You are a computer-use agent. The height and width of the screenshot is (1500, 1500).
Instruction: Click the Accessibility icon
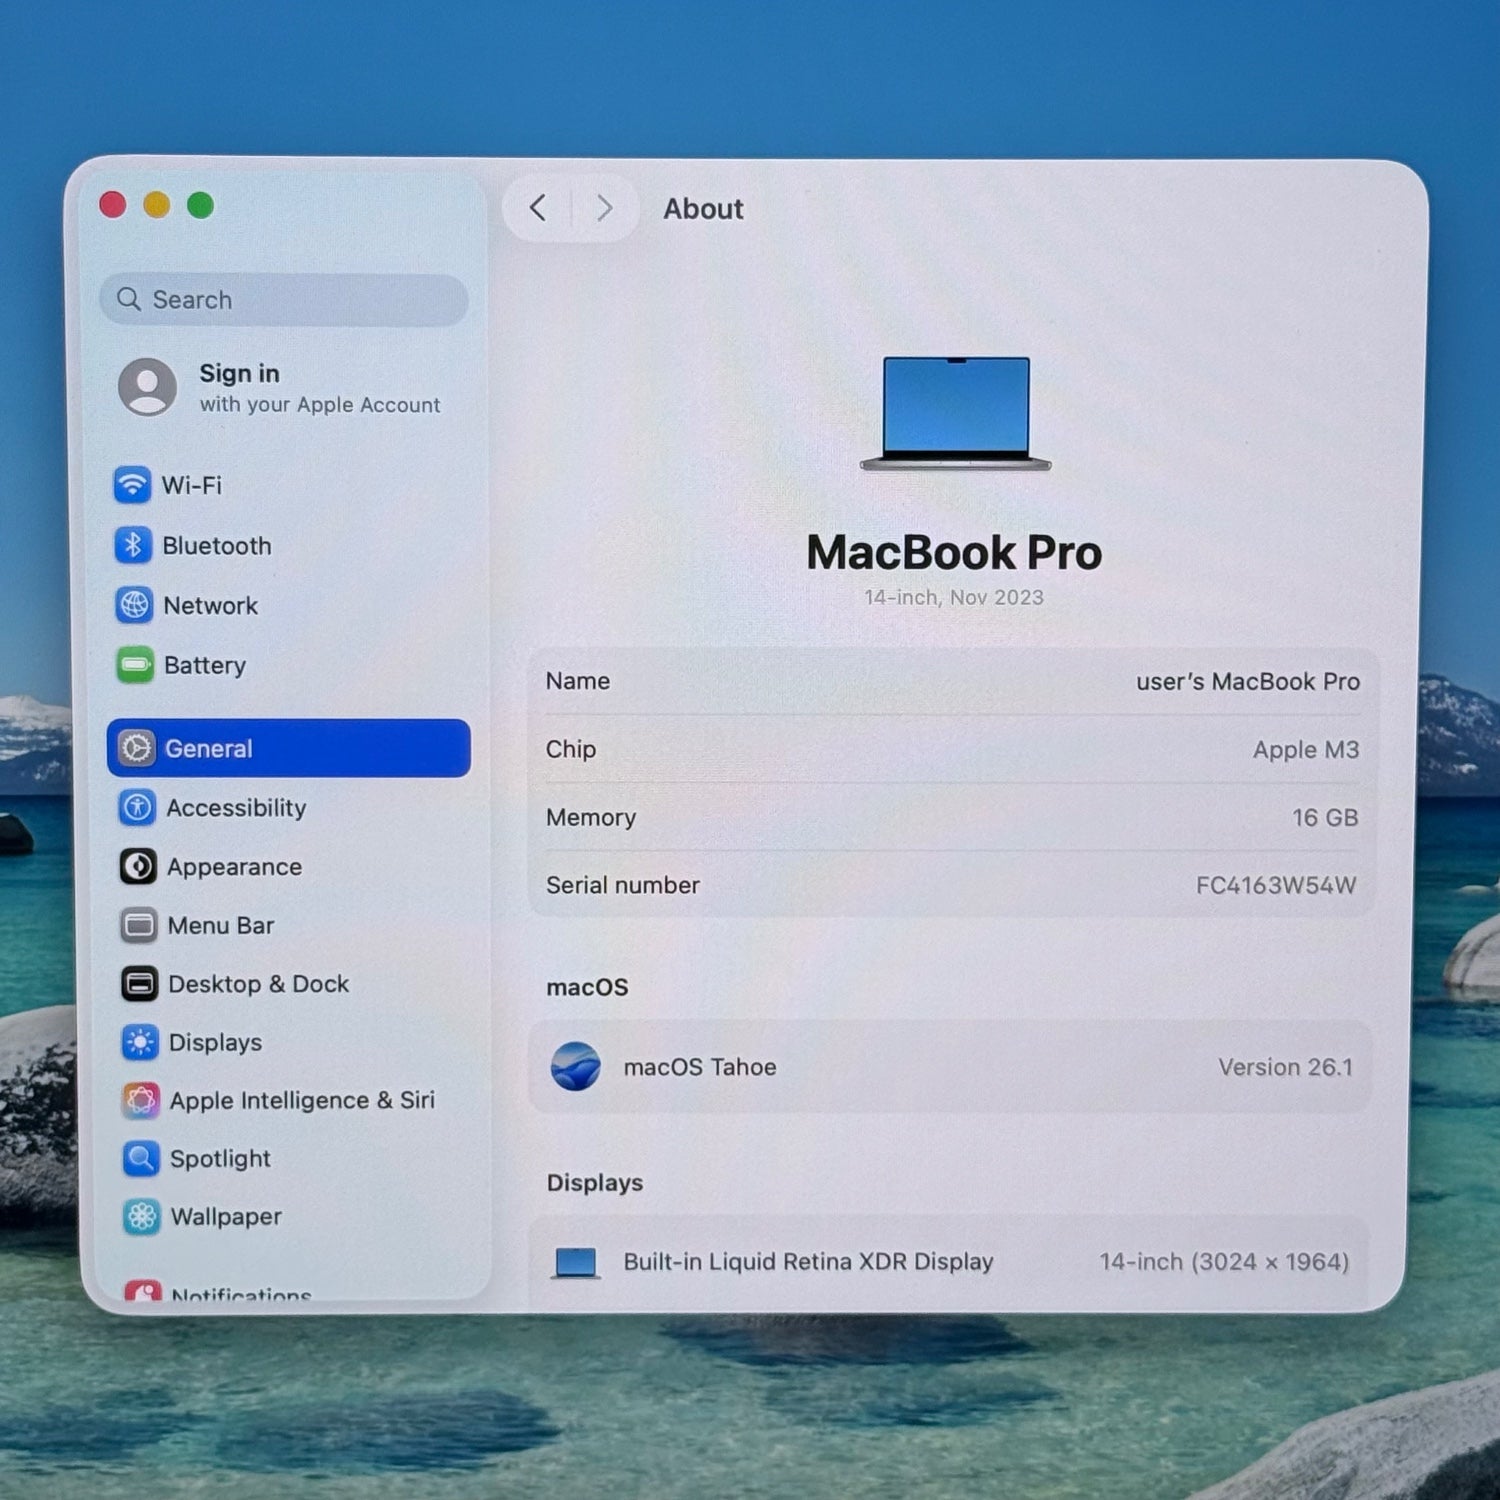[x=137, y=808]
